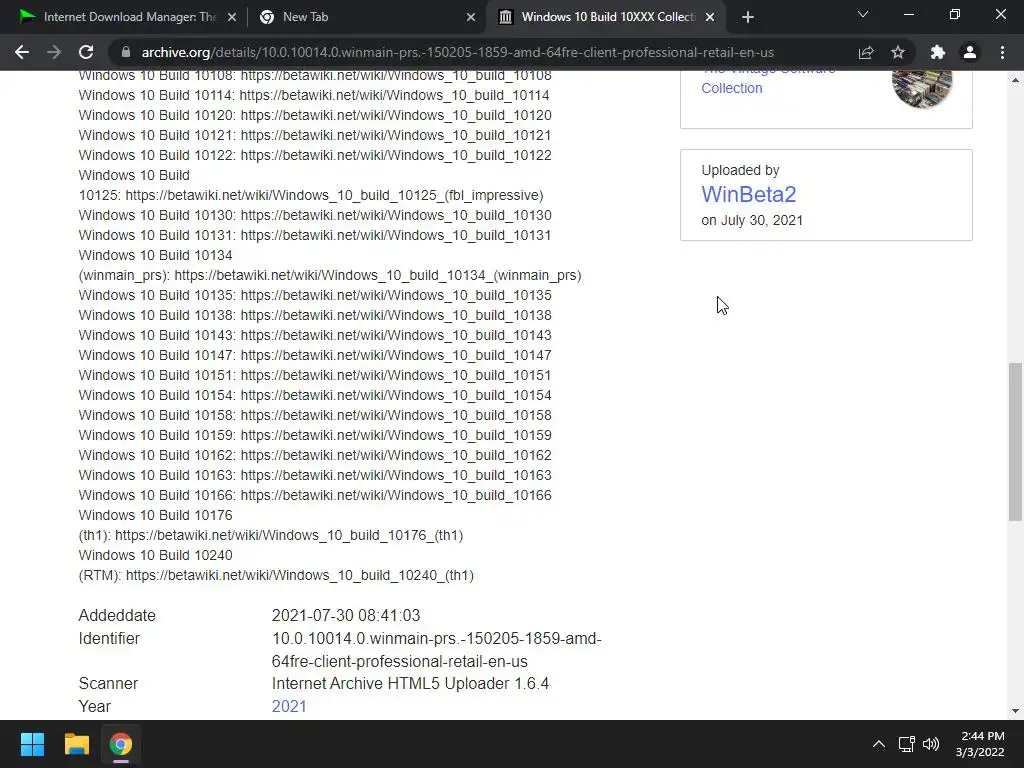Click the build 10134 winmain_prs URL text
Viewport: 1024px width, 768px height.
point(377,276)
